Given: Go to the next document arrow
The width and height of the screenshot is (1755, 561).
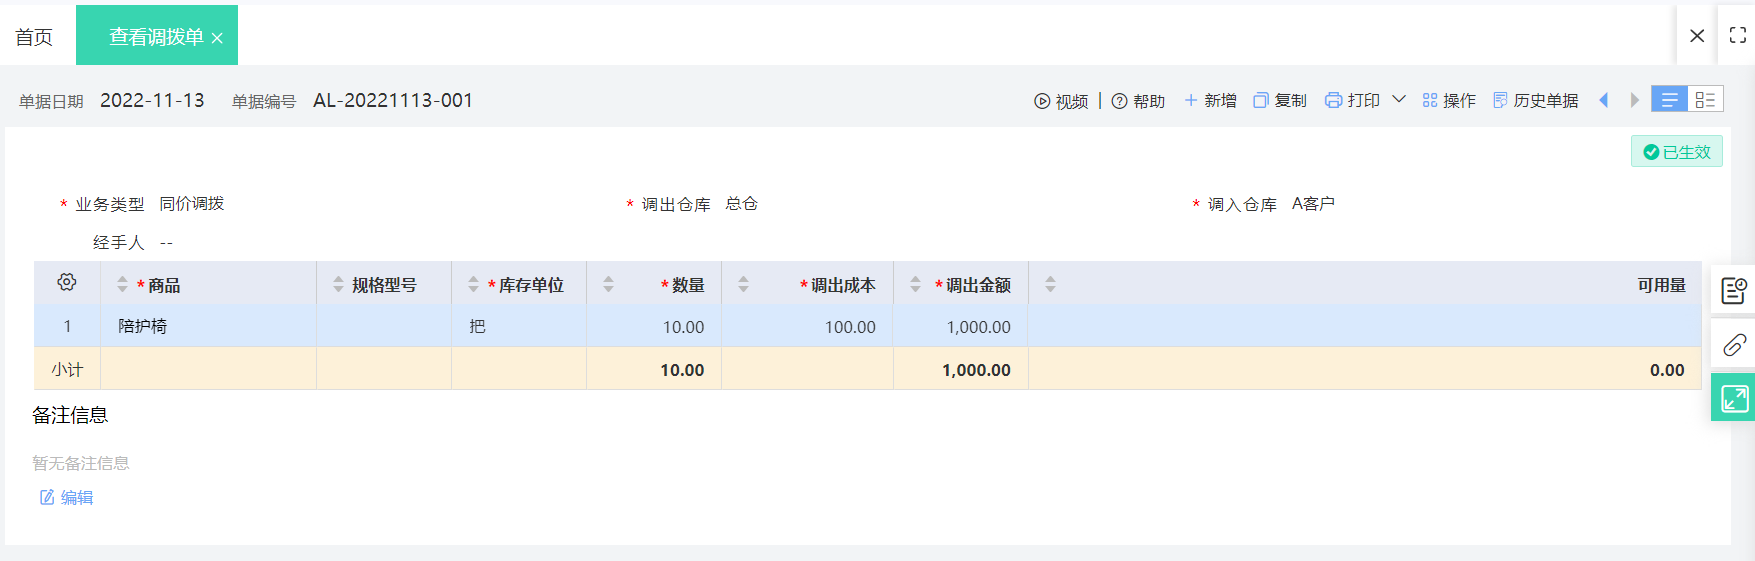Looking at the screenshot, I should 1634,100.
